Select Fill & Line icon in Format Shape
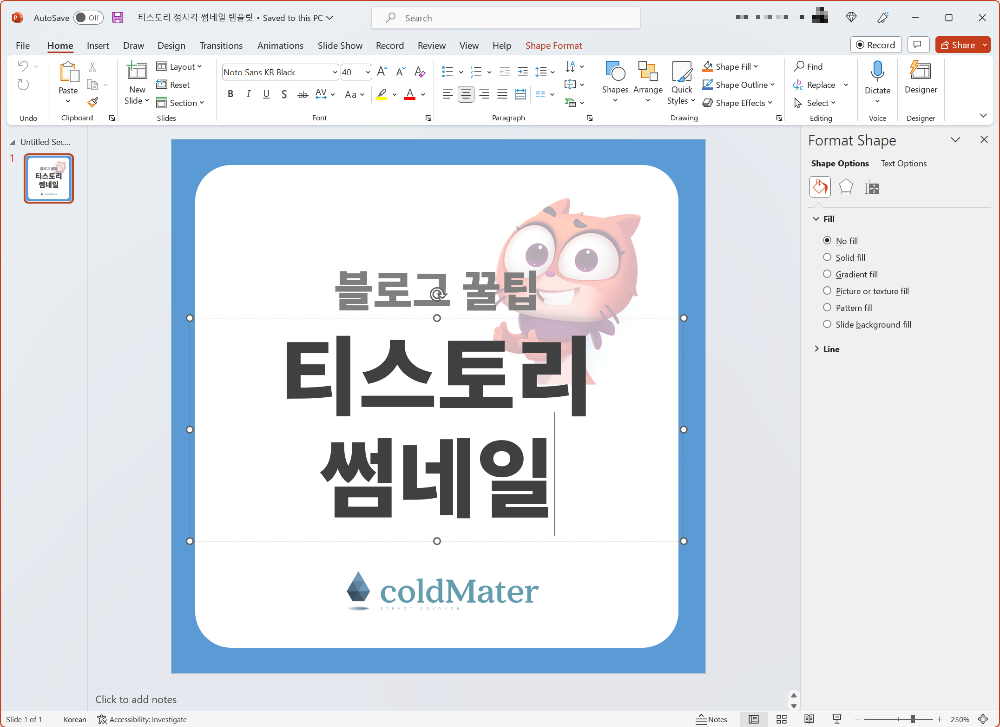The width and height of the screenshot is (1000, 727). pyautogui.click(x=819, y=187)
